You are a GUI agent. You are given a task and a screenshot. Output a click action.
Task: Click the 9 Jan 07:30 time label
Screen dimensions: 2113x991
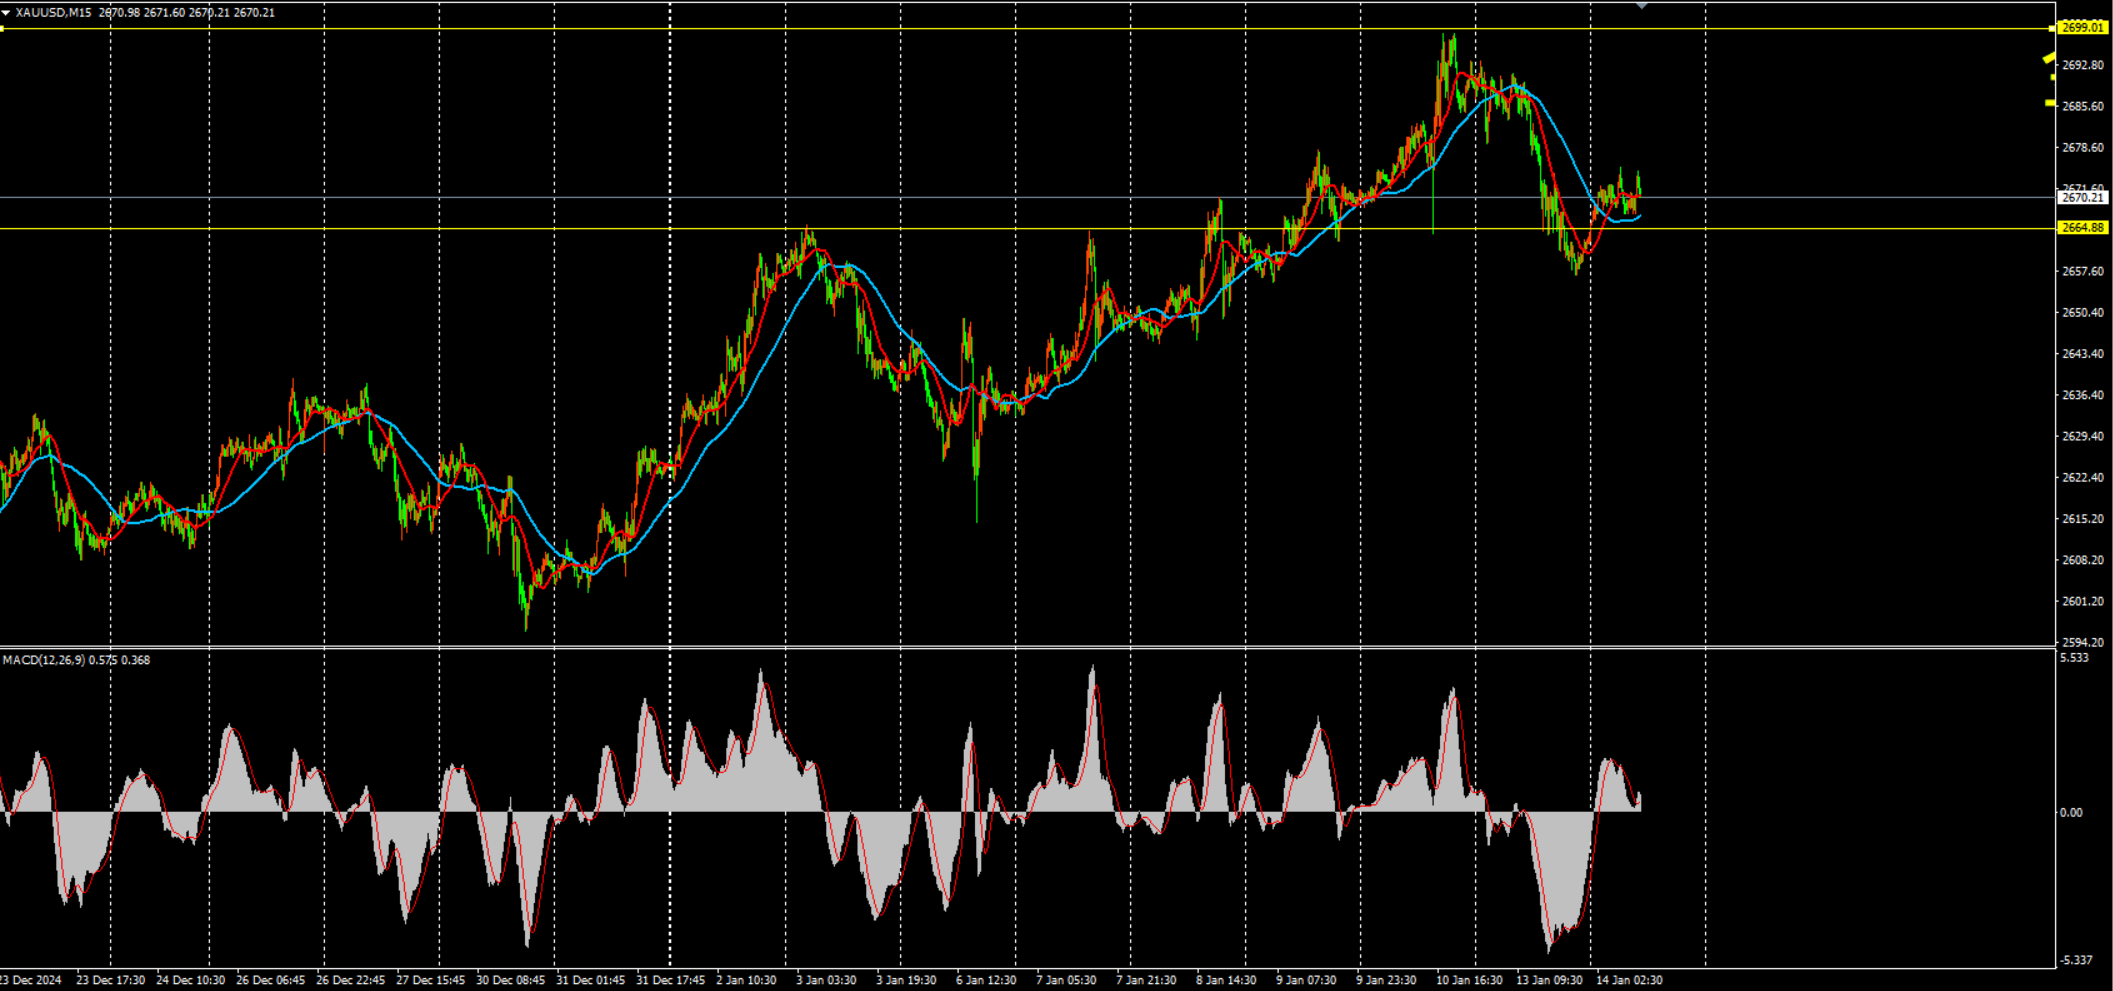(1306, 980)
